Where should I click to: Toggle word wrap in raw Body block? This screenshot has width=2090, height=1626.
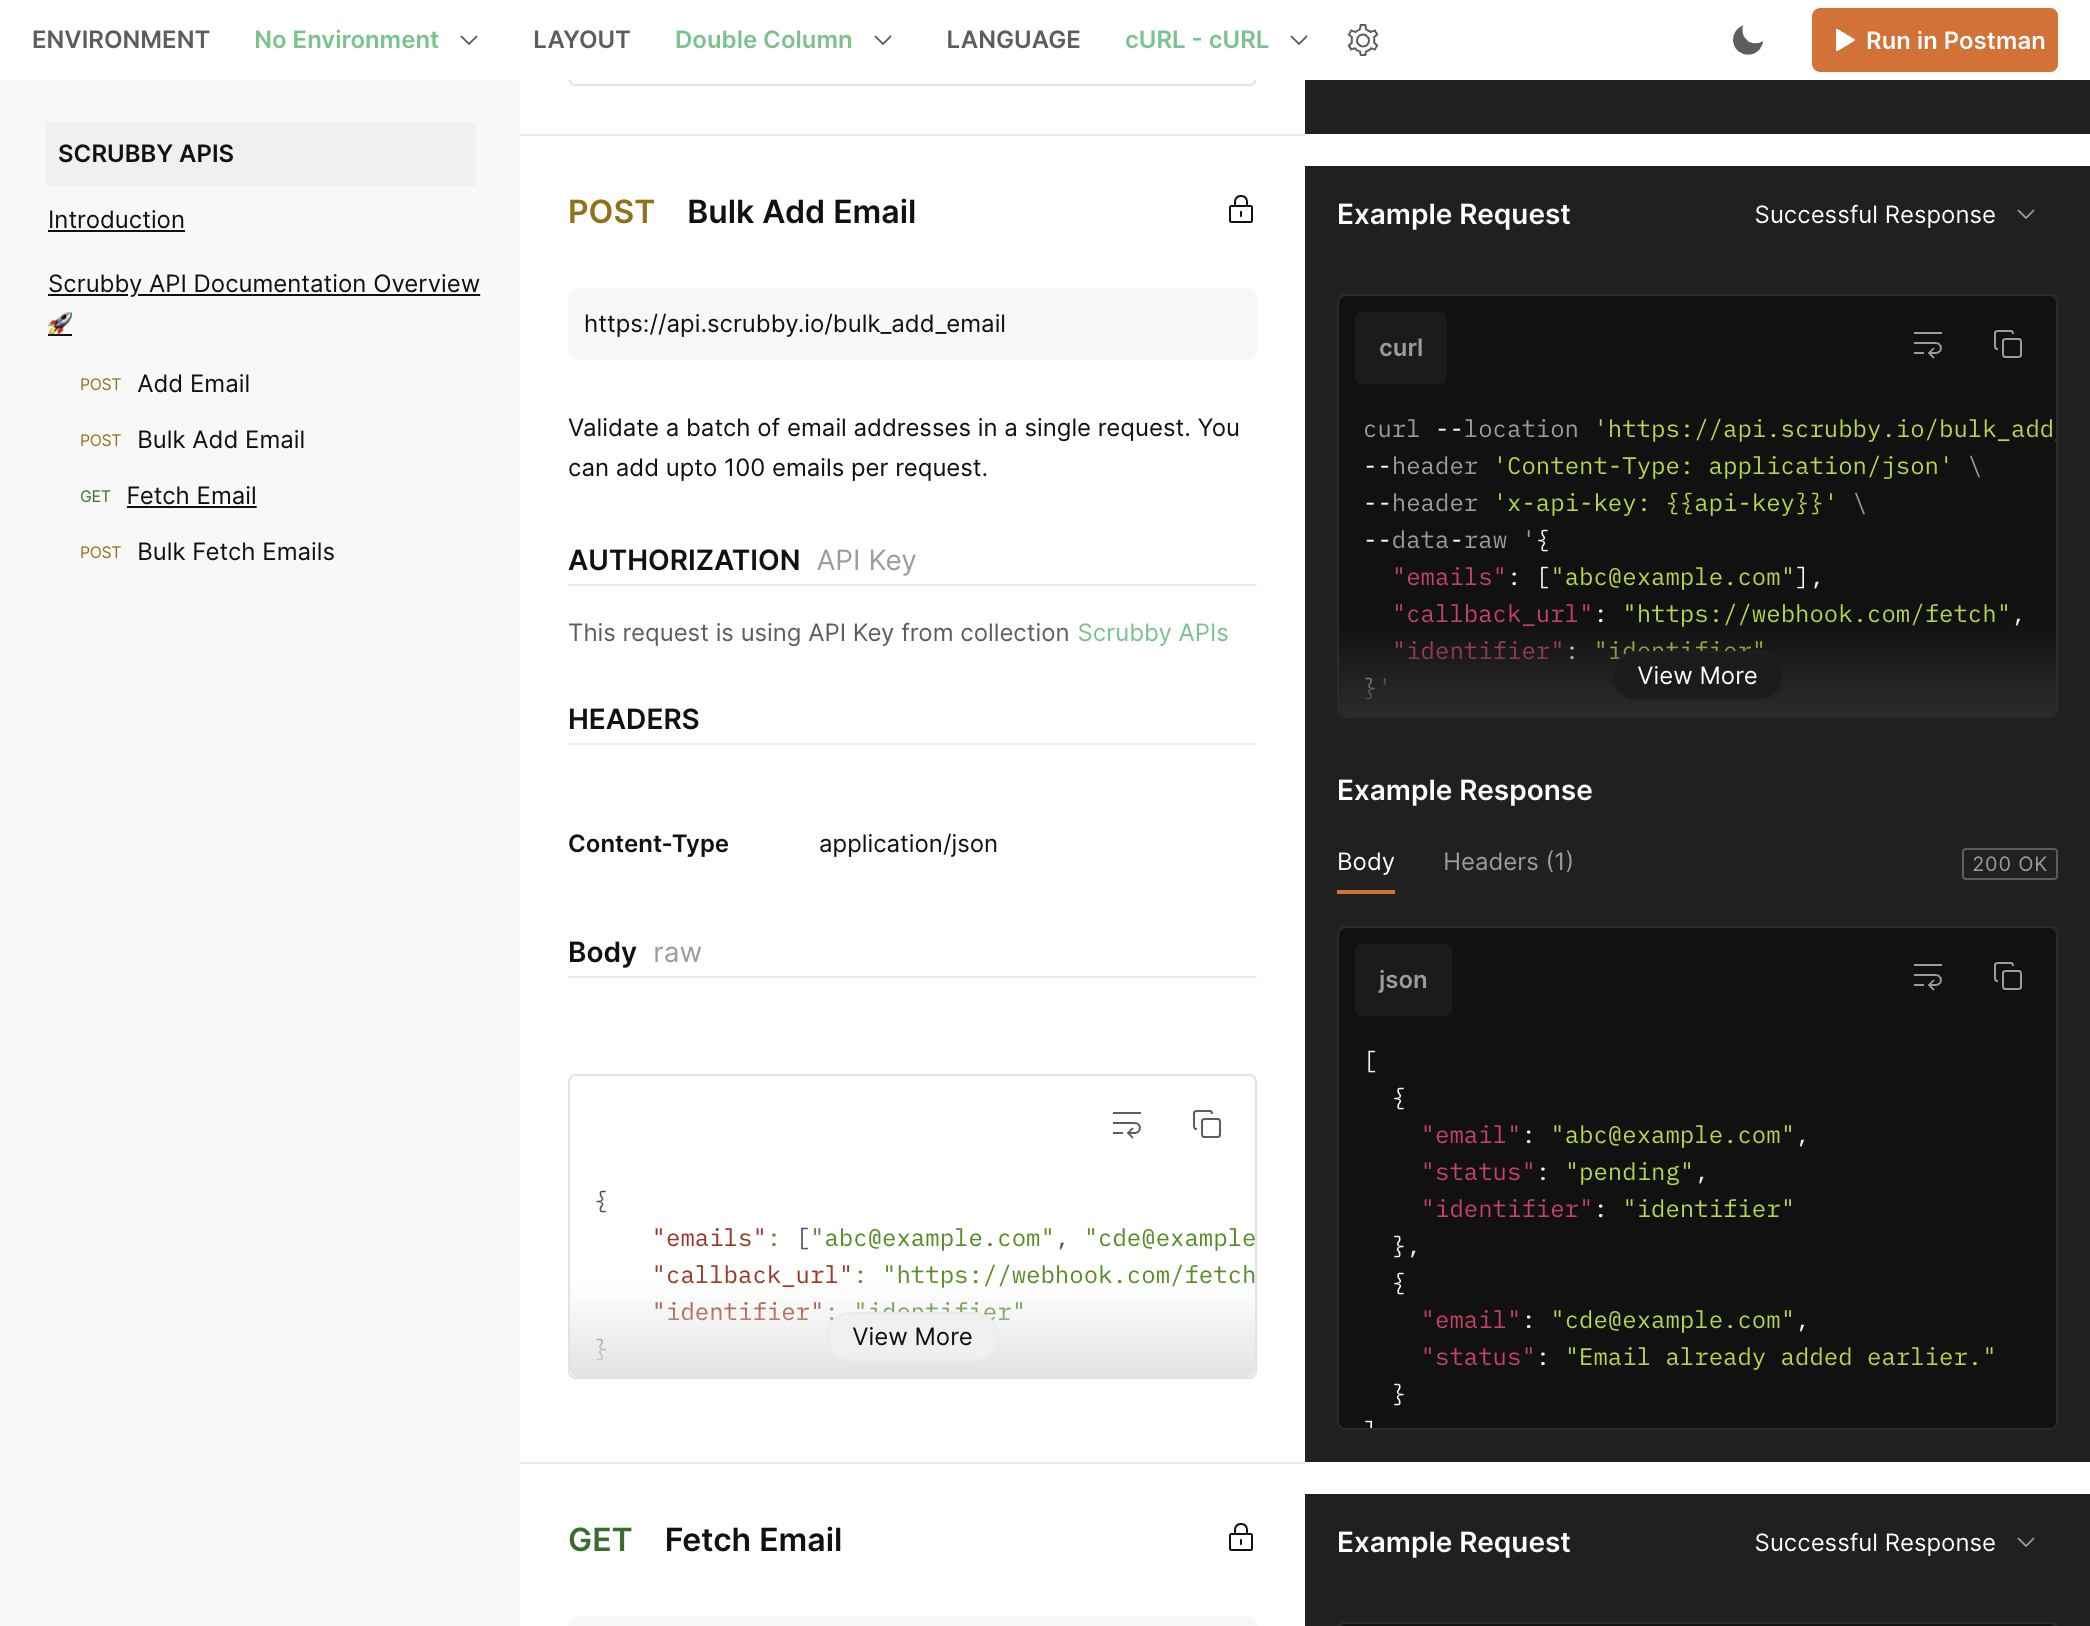tap(1126, 1125)
